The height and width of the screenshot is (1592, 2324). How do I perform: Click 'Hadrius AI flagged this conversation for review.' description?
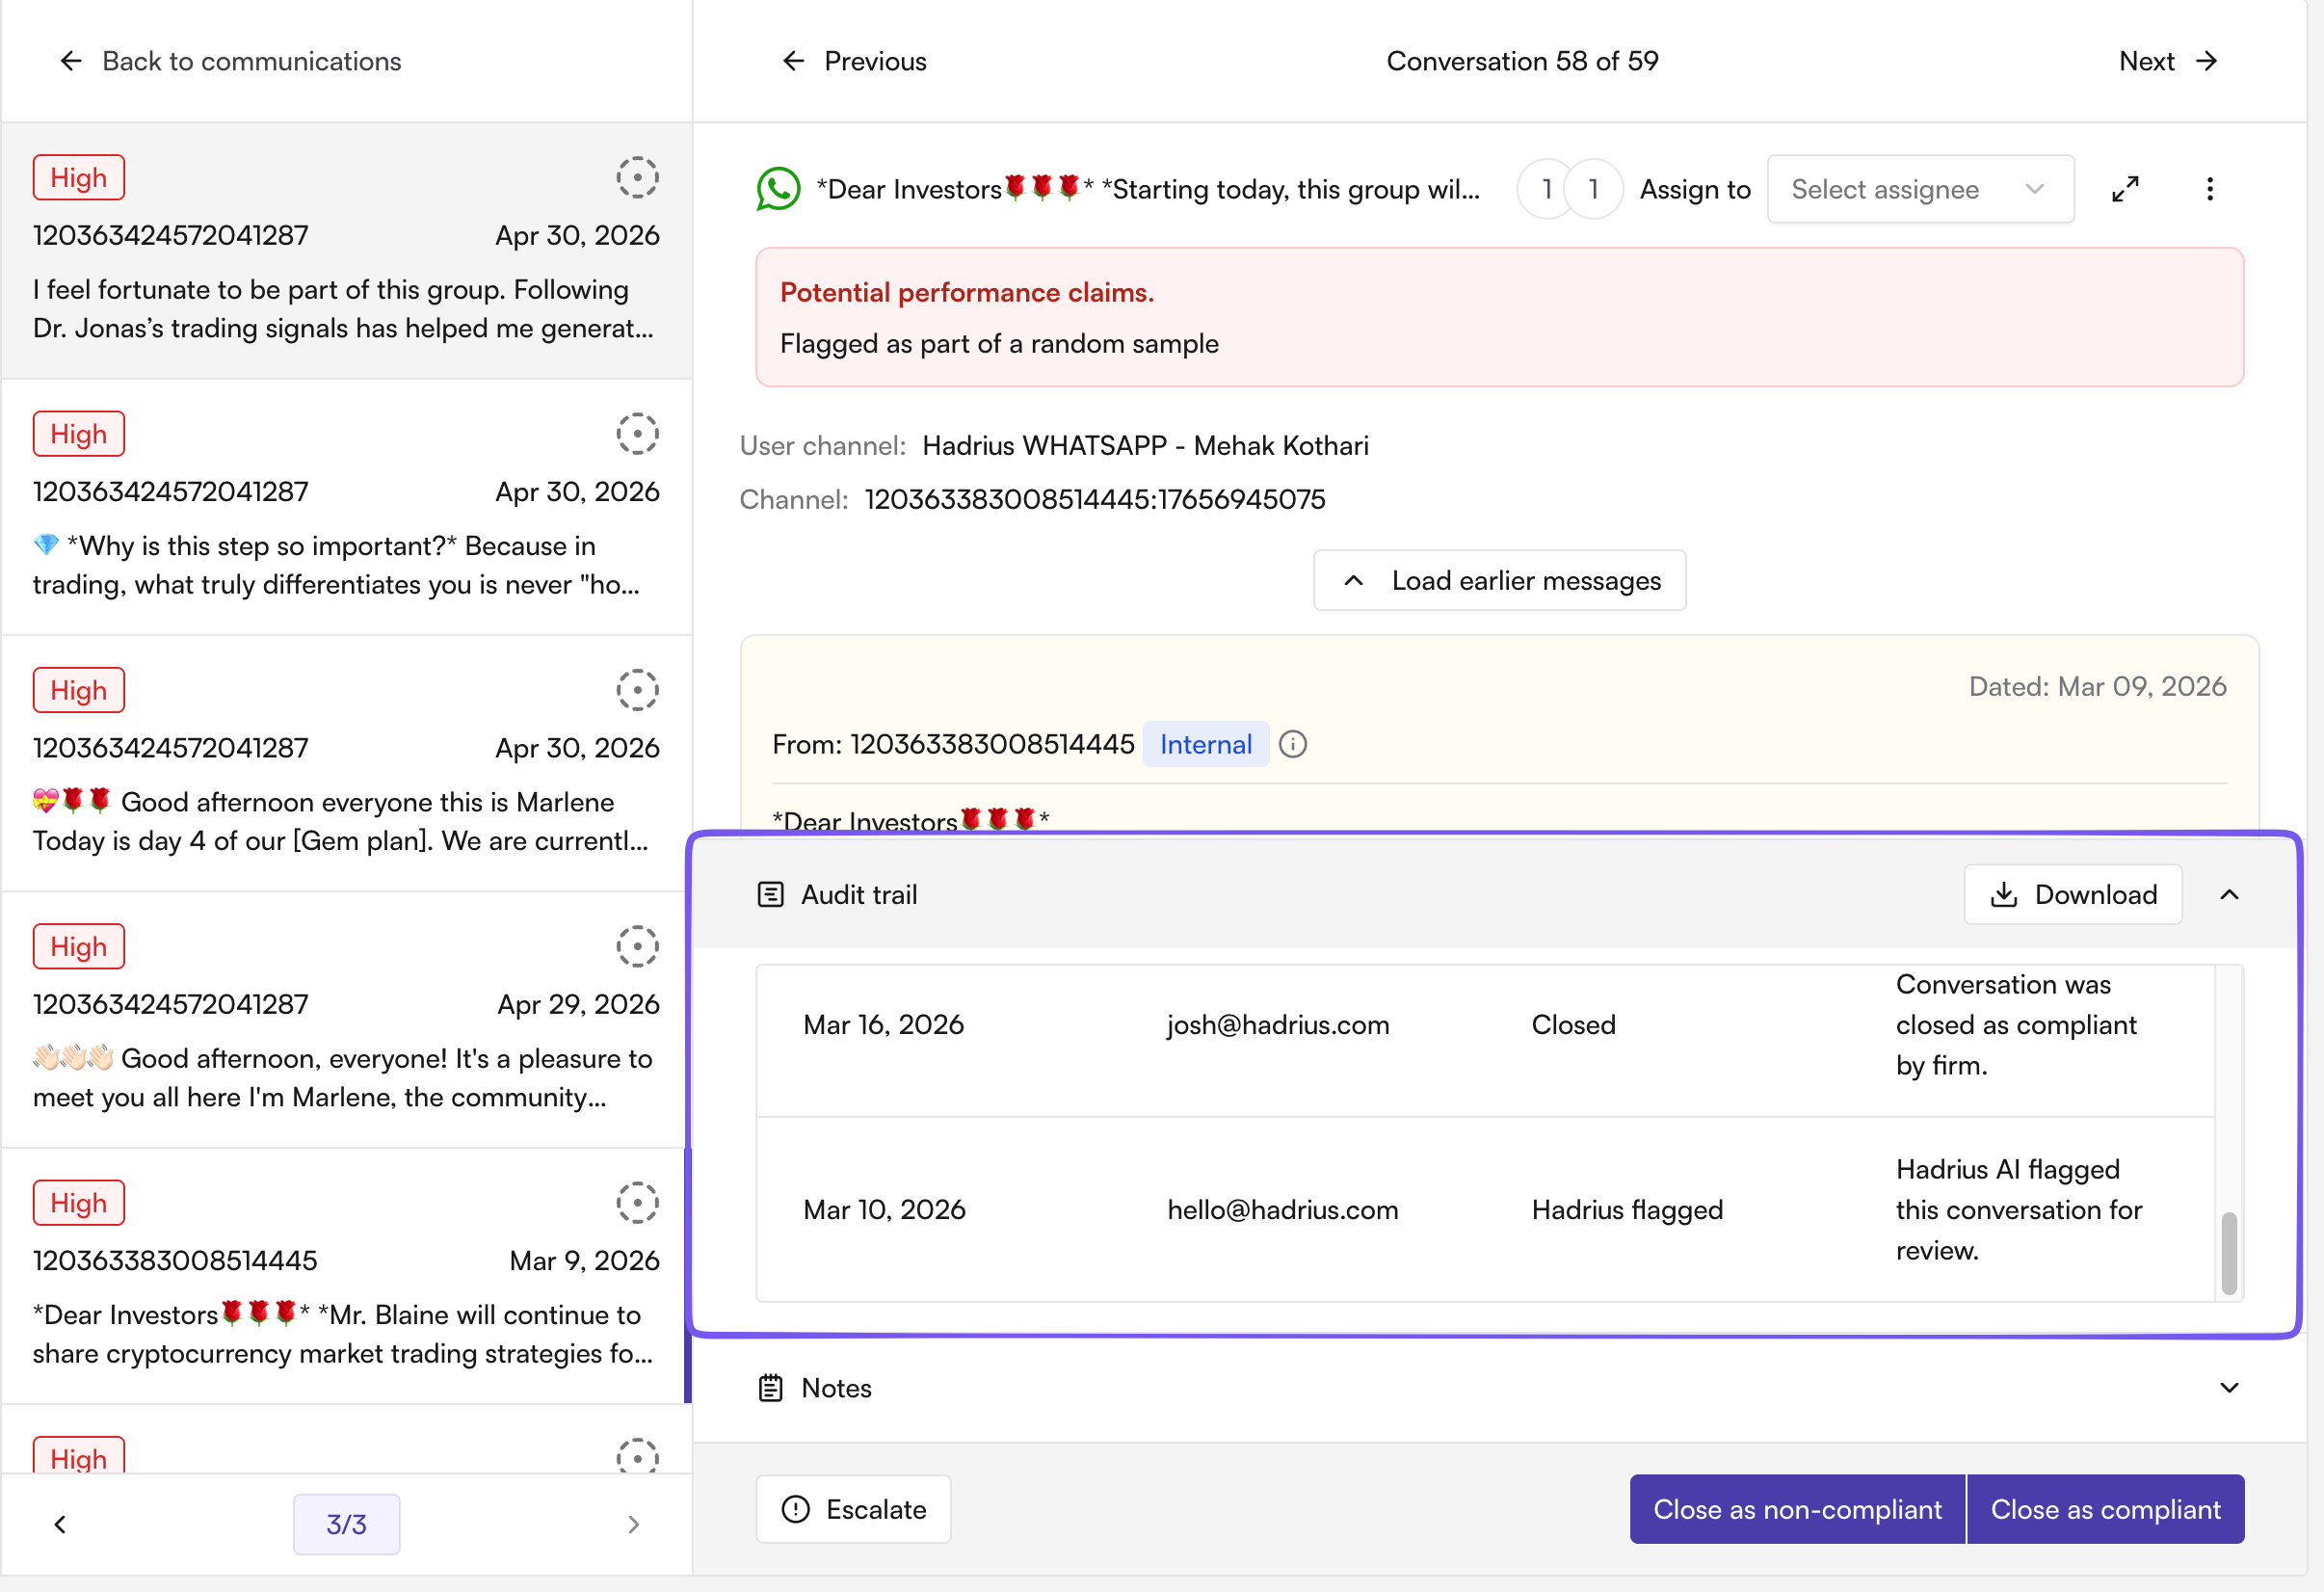tap(2019, 1210)
